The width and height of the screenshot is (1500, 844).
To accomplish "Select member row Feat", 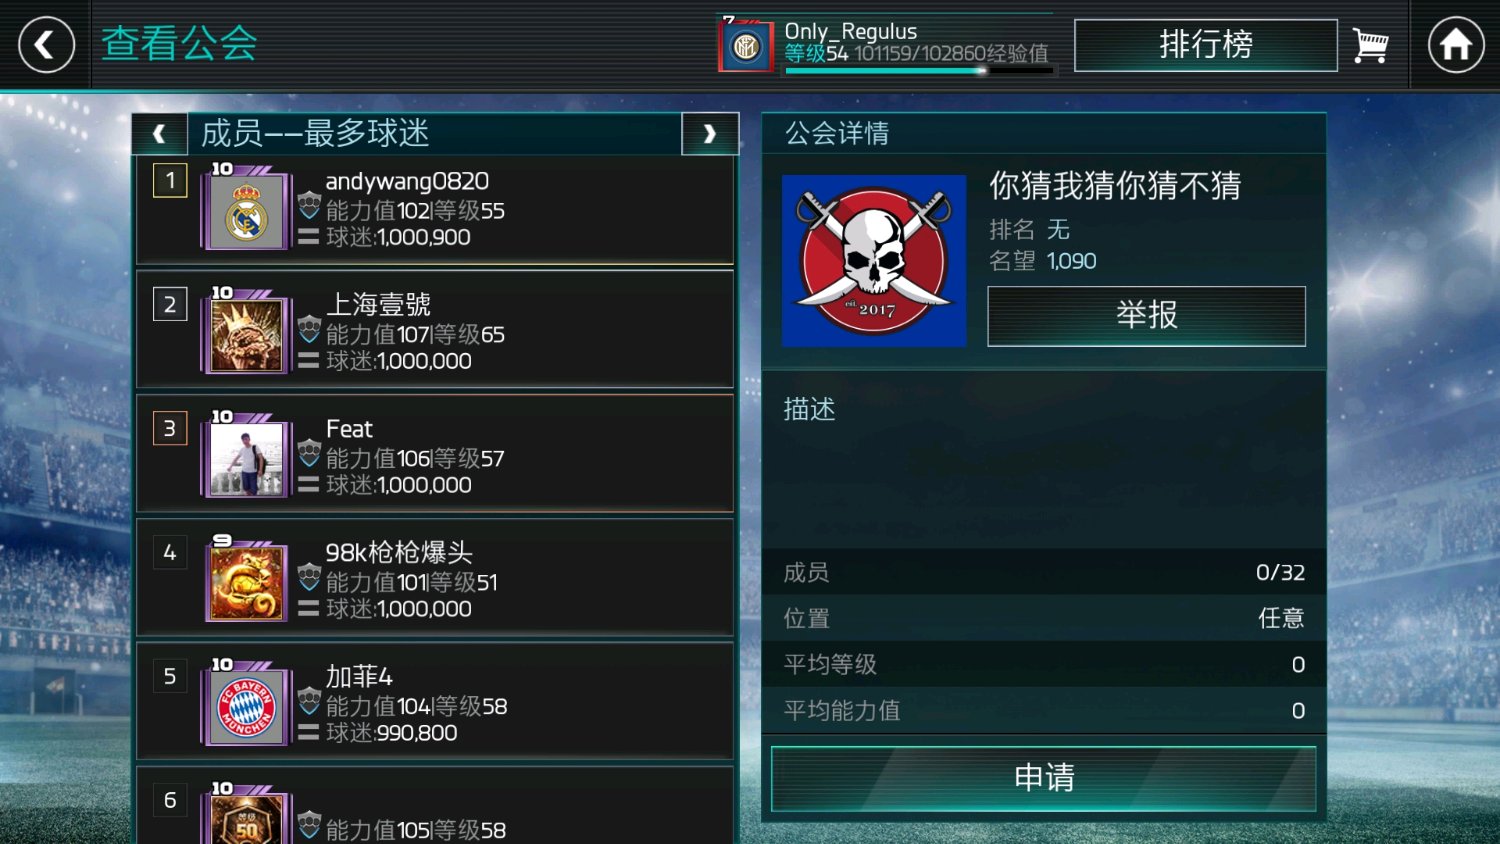I will coord(435,453).
